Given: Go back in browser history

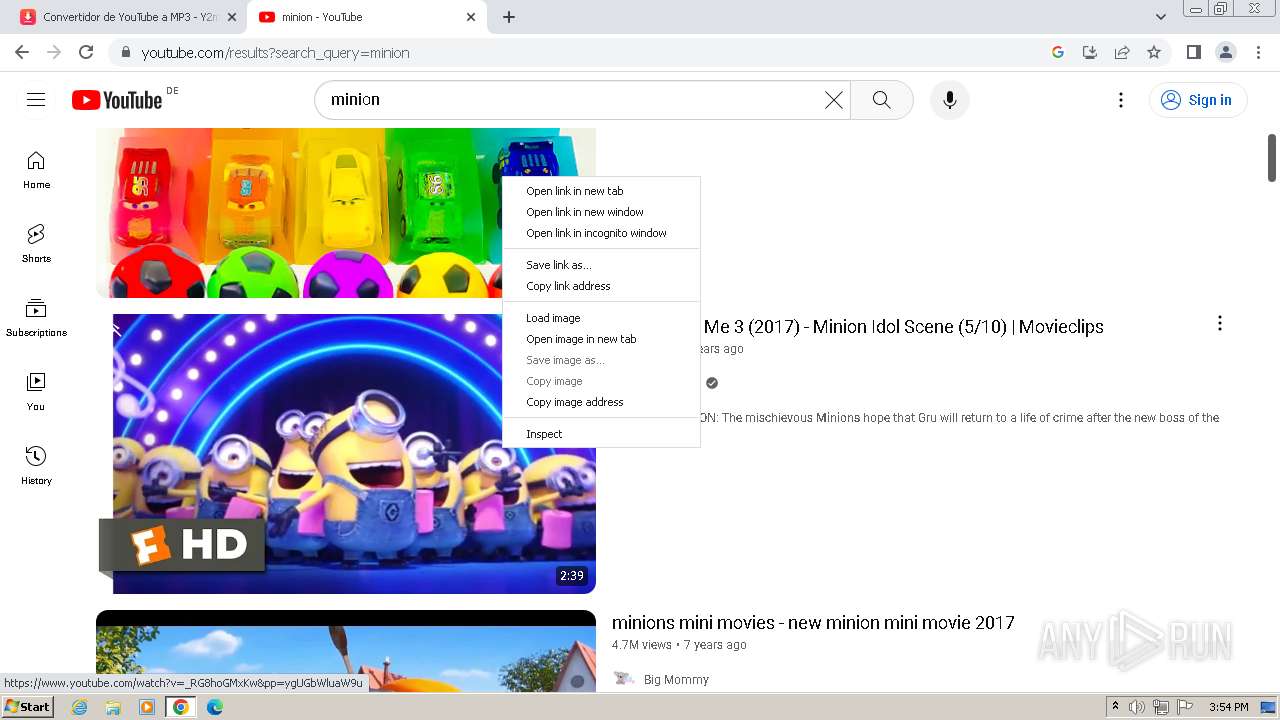Looking at the screenshot, I should pos(22,52).
